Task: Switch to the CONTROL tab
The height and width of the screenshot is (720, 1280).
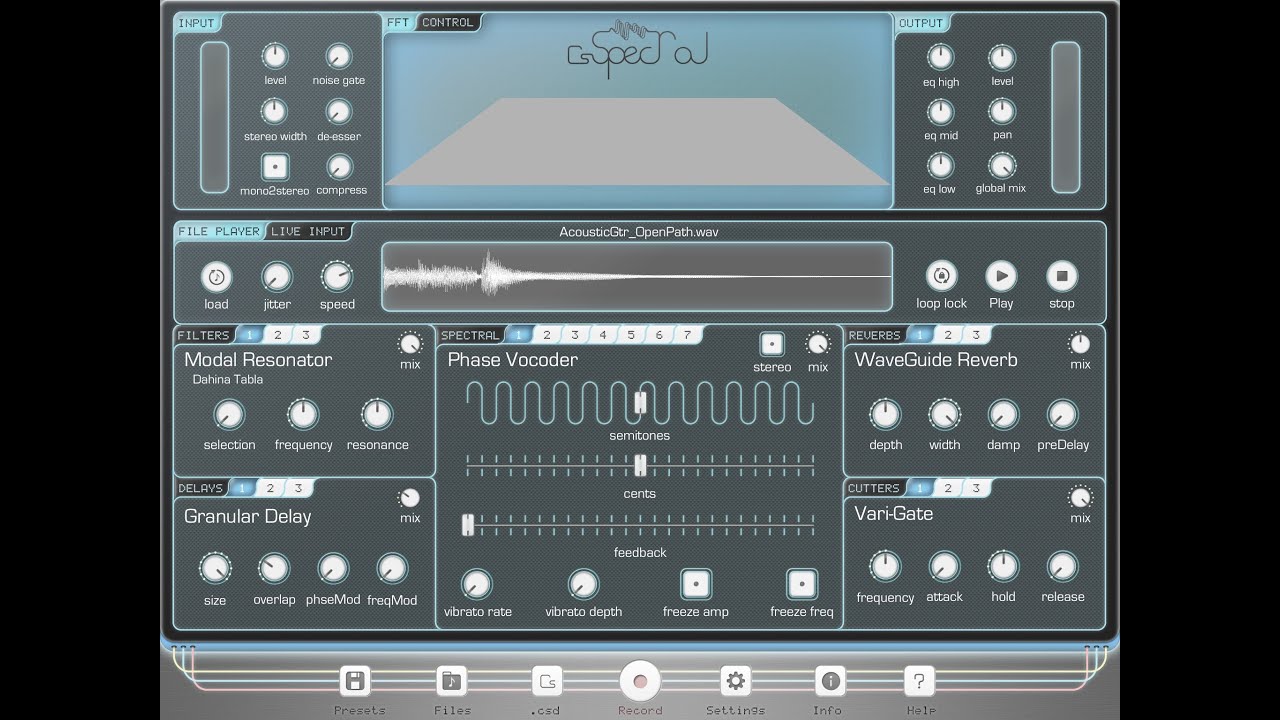Action: coord(448,22)
